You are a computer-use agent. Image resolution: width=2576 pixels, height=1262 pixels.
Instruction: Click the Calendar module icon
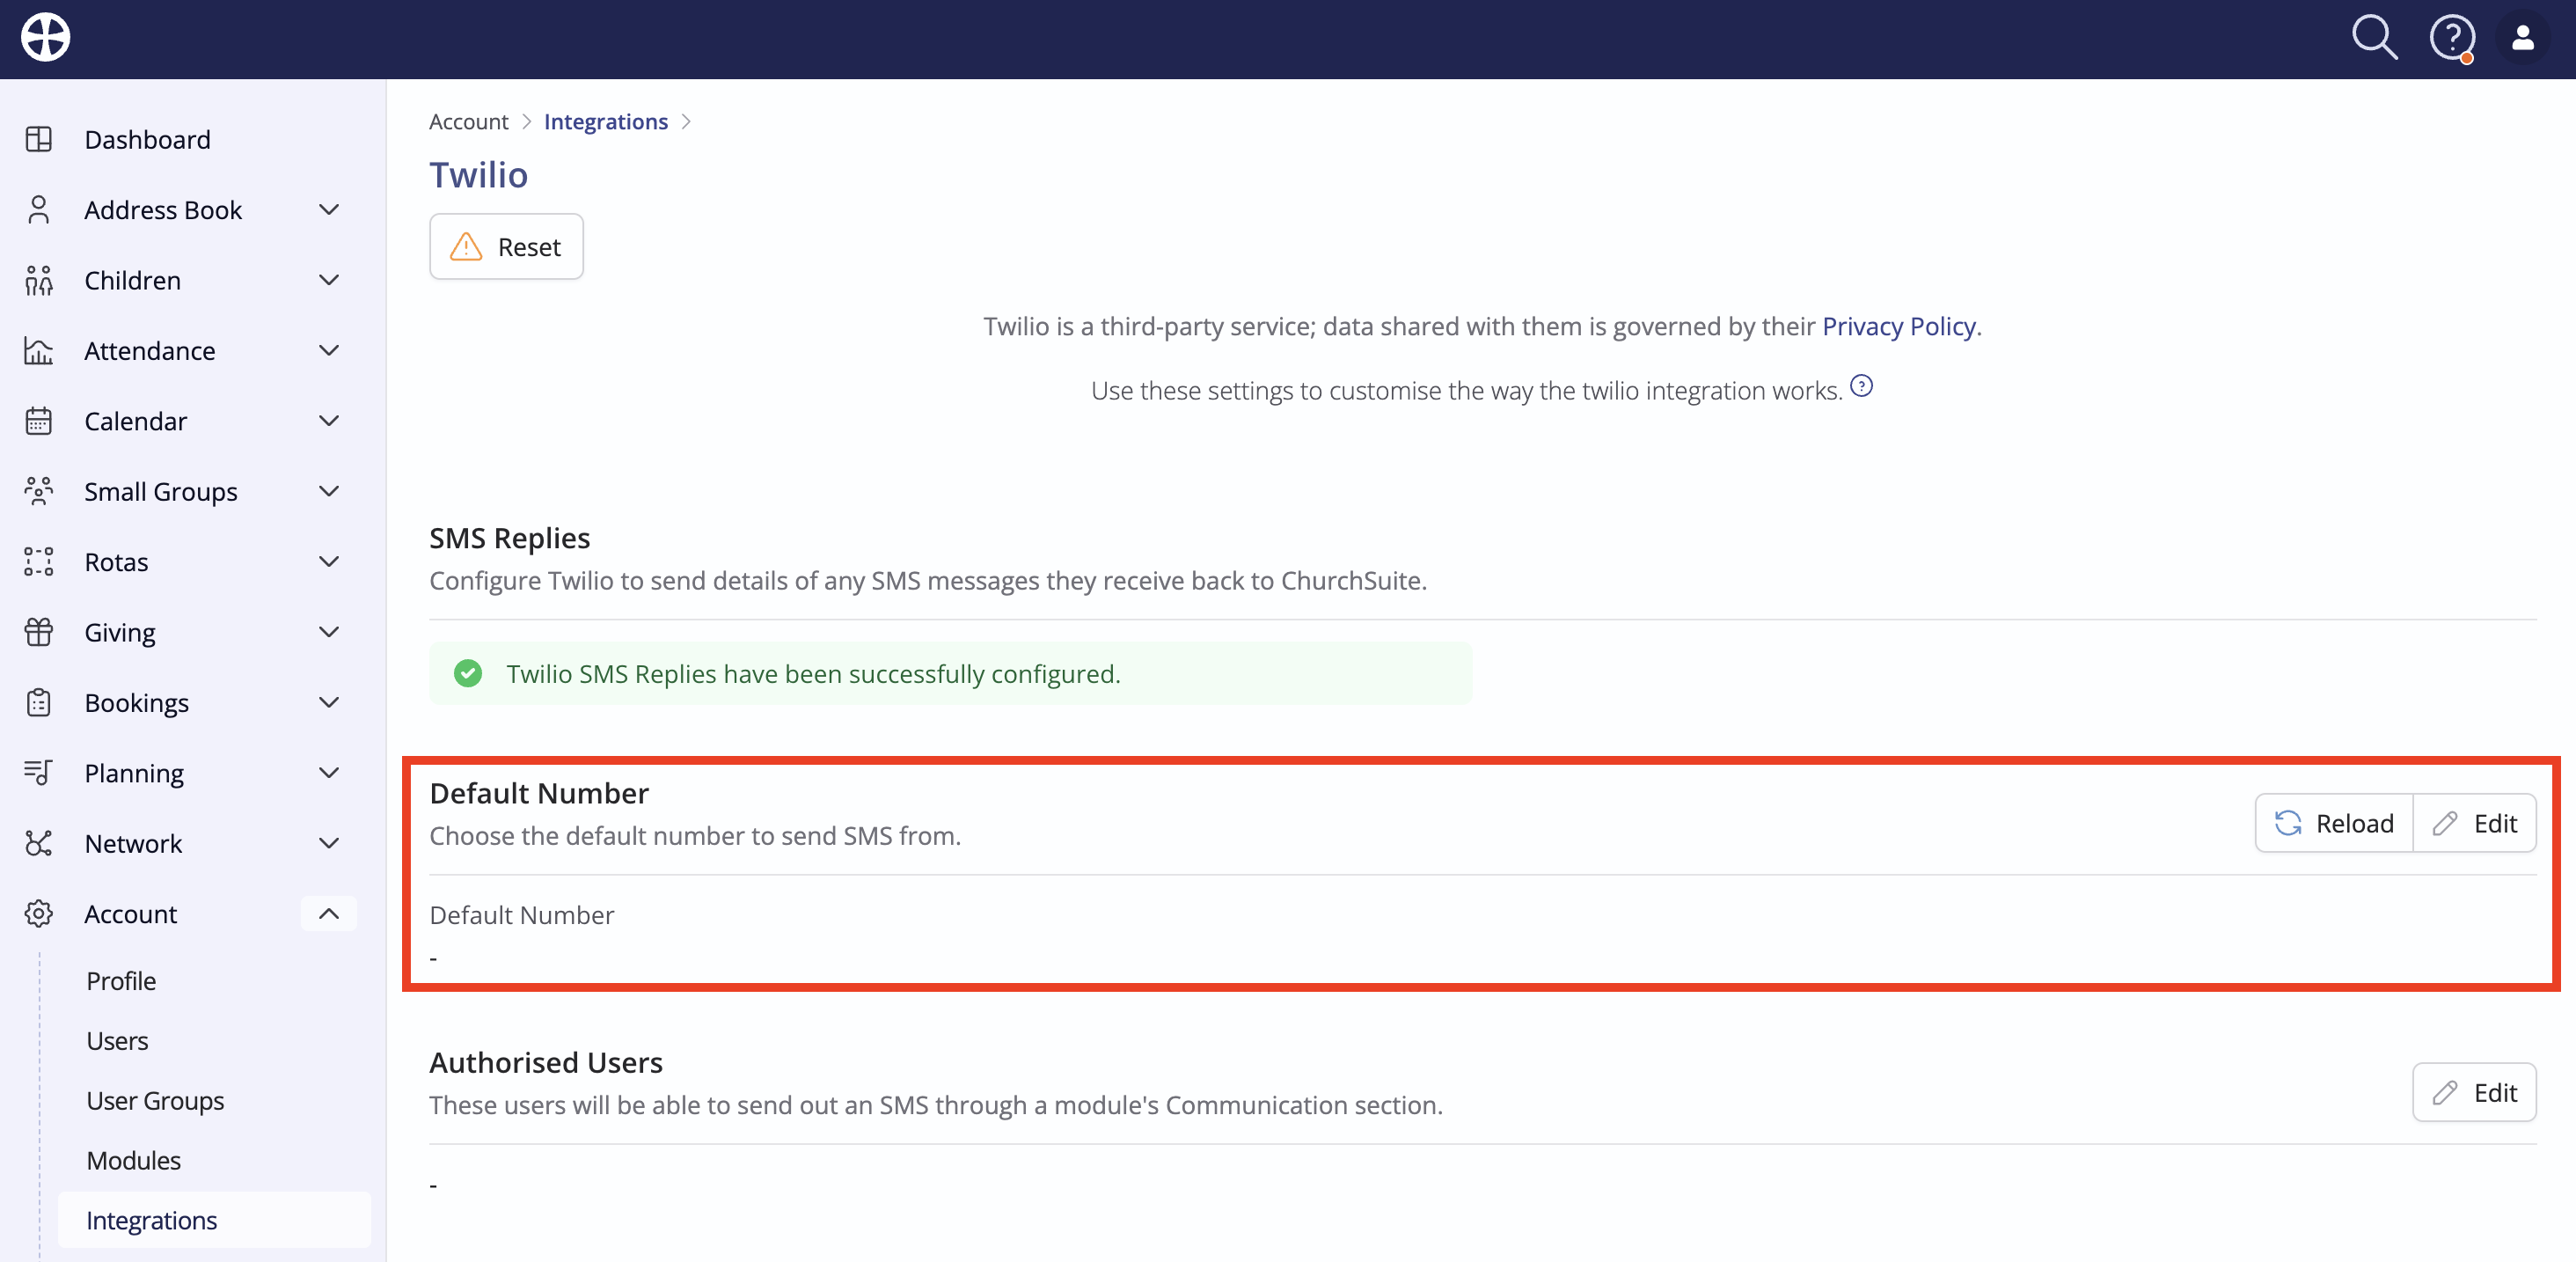pyautogui.click(x=39, y=421)
